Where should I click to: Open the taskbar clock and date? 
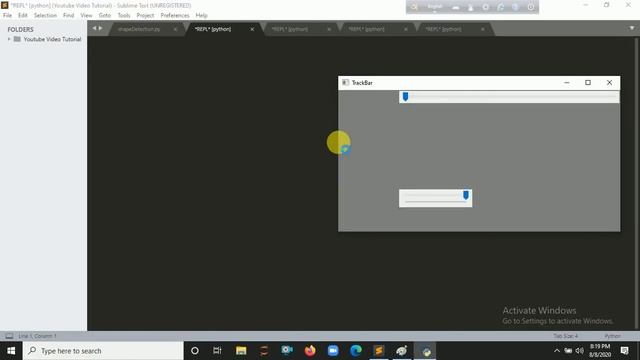pyautogui.click(x=600, y=351)
